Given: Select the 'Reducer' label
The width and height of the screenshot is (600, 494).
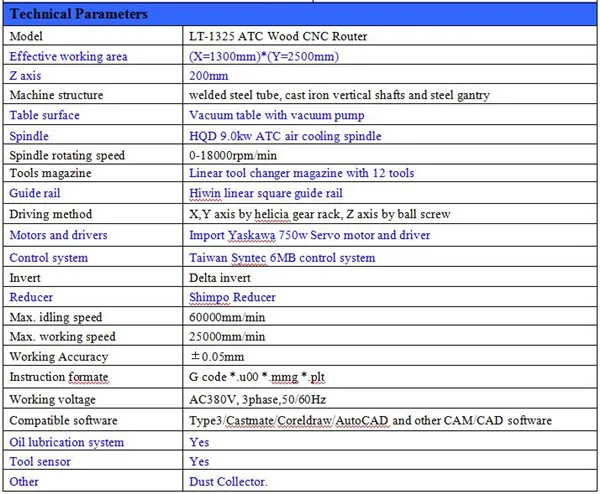Looking at the screenshot, I should pyautogui.click(x=31, y=297).
